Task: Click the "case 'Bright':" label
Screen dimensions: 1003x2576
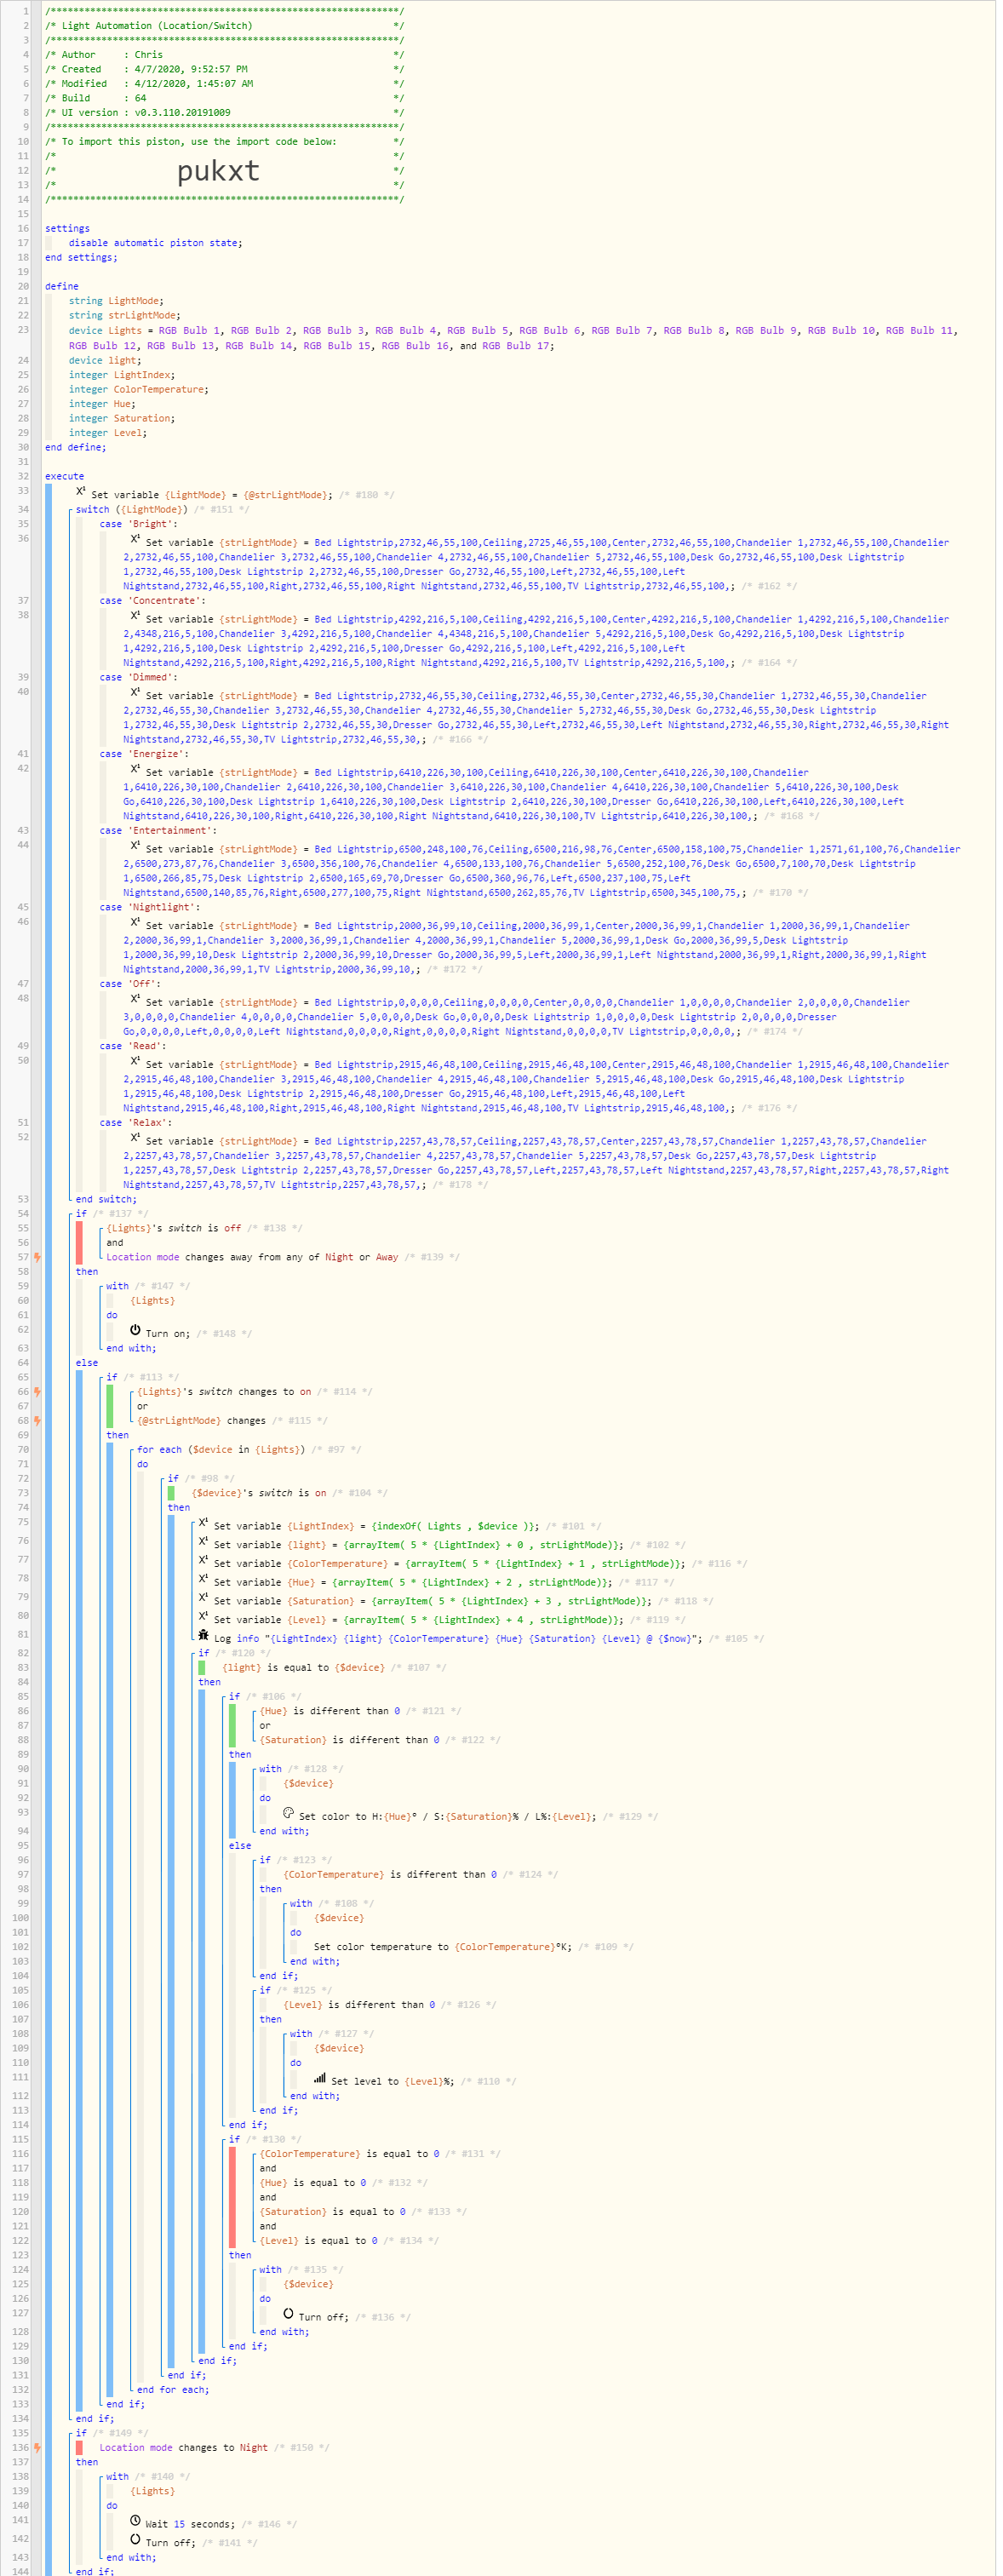Action: click(138, 524)
